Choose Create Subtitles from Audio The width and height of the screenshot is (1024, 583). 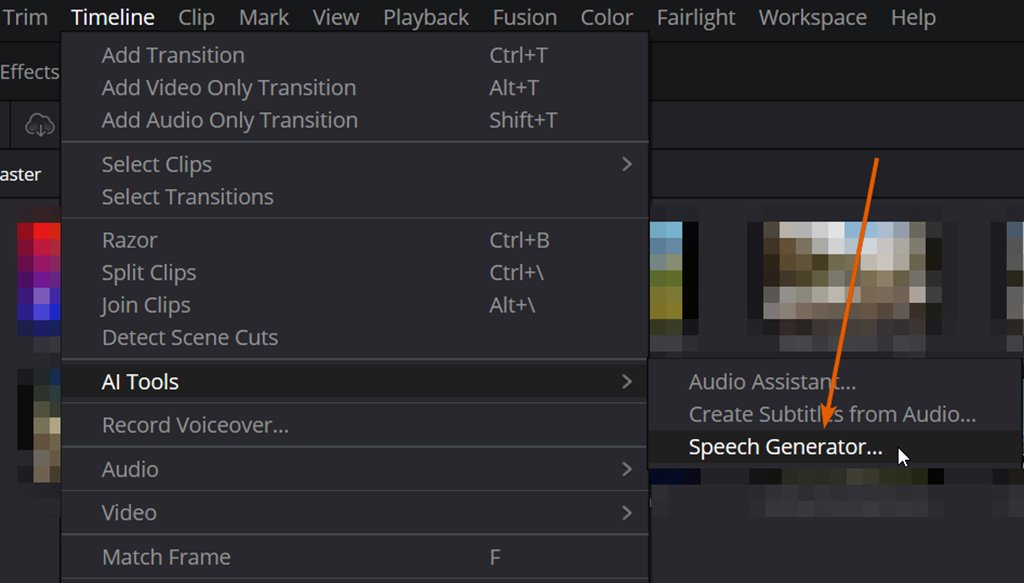tap(832, 414)
